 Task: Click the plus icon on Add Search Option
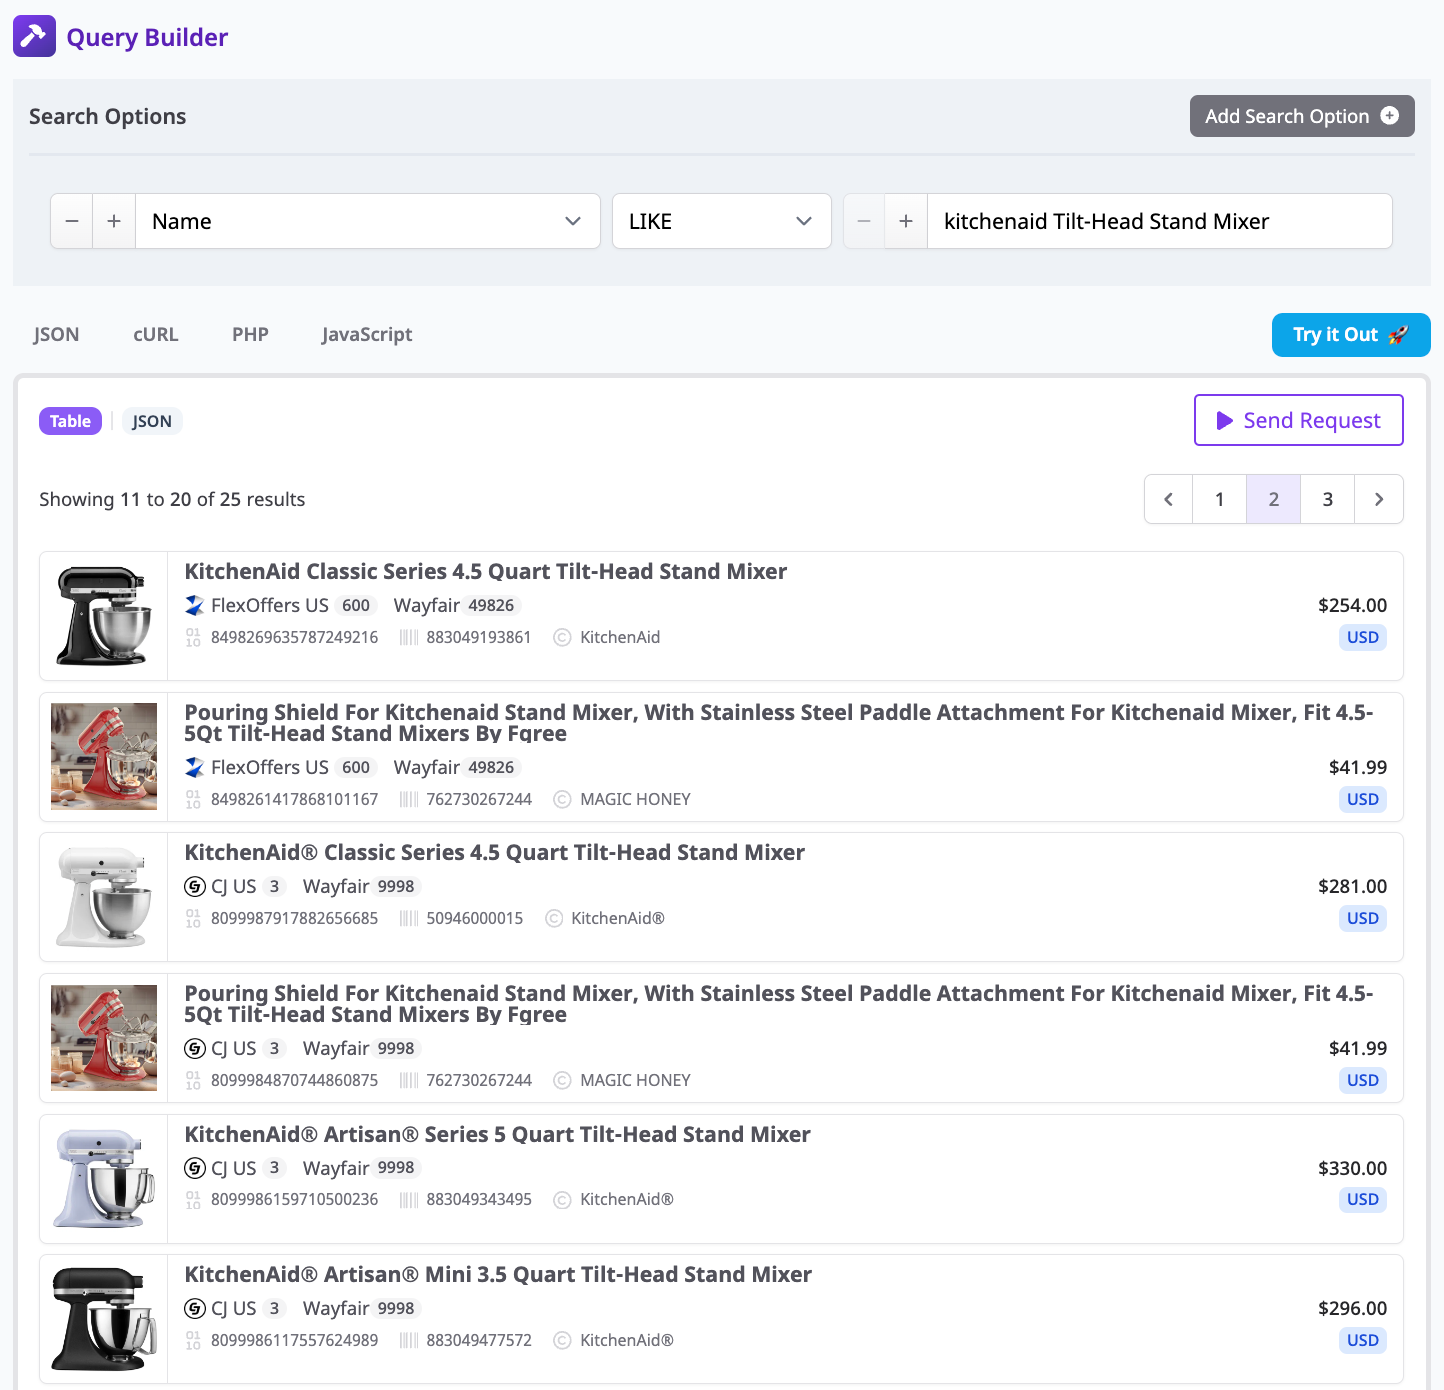[1389, 116]
